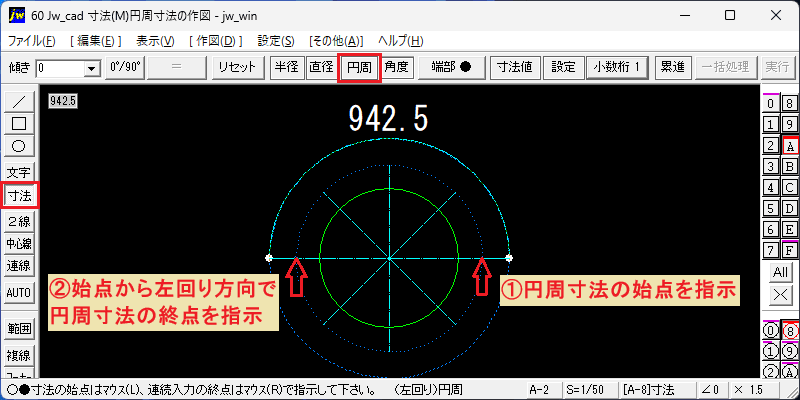This screenshot has width=800, height=400.
Task: Open the 設定 settings toolbar button
Action: (x=563, y=67)
